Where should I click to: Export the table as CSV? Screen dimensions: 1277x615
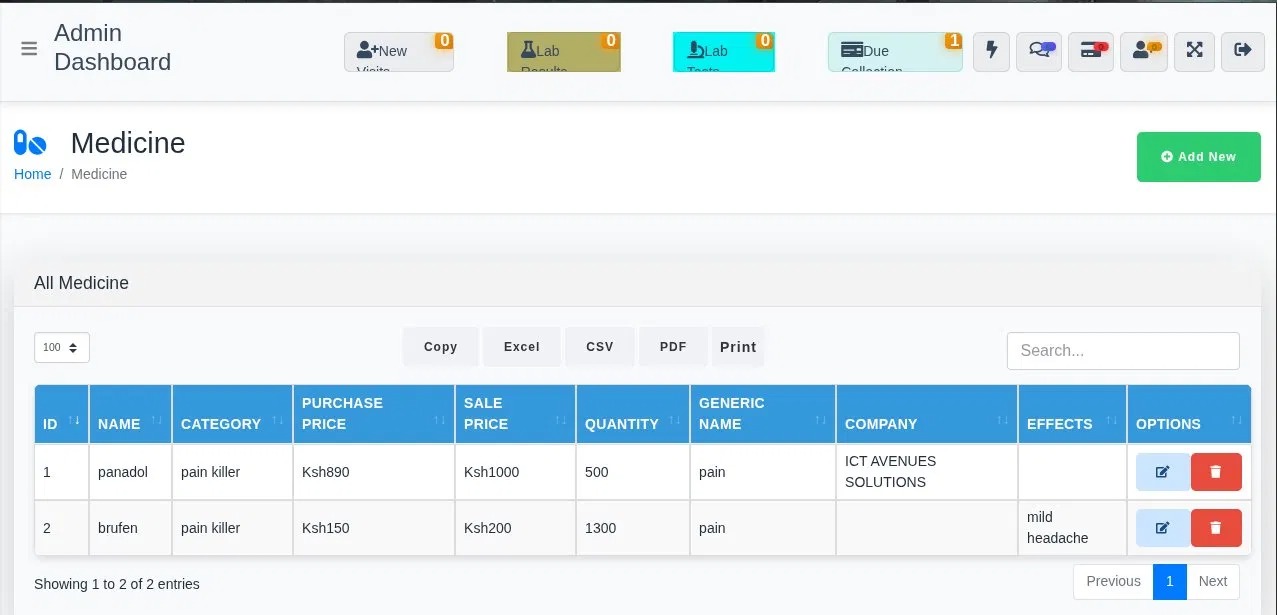click(600, 347)
